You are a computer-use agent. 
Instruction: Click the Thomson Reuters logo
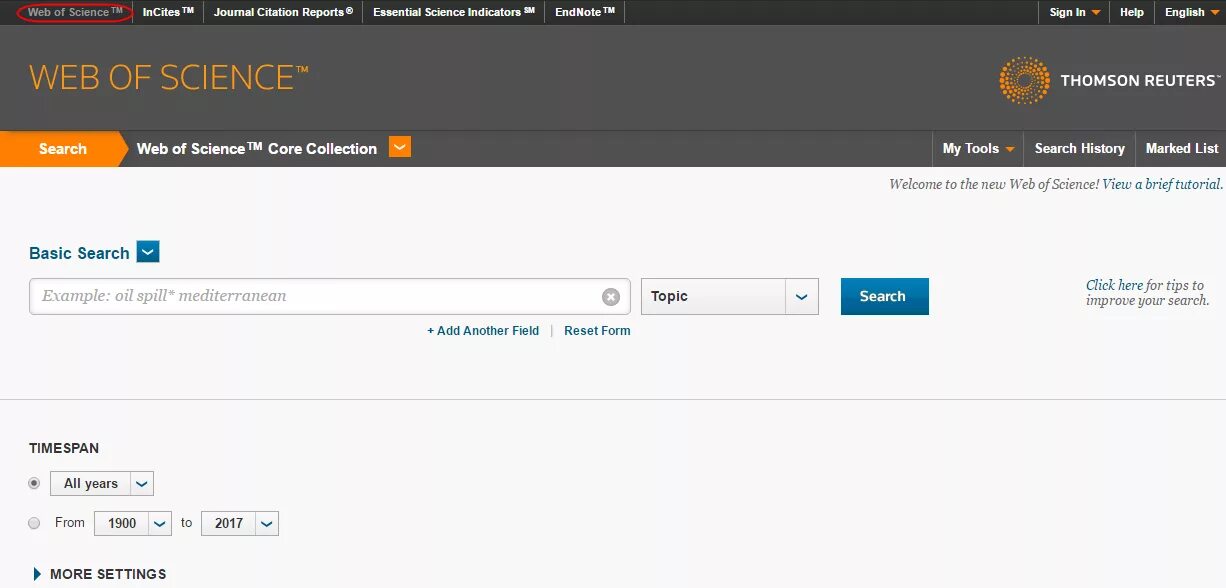click(1109, 81)
